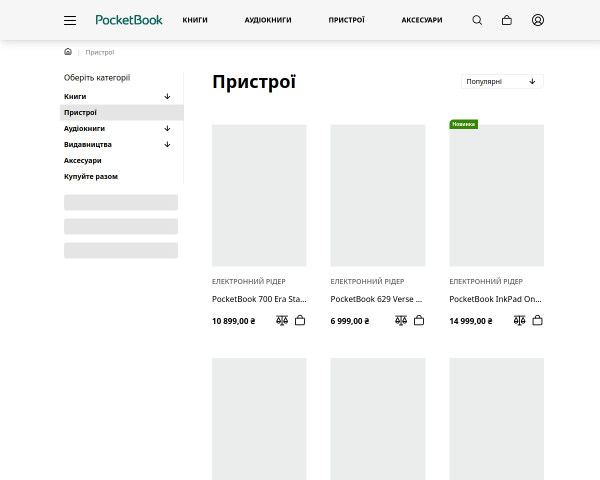Expand the Видавництва category arrow
Screen dimensions: 600x480
pyautogui.click(x=167, y=145)
